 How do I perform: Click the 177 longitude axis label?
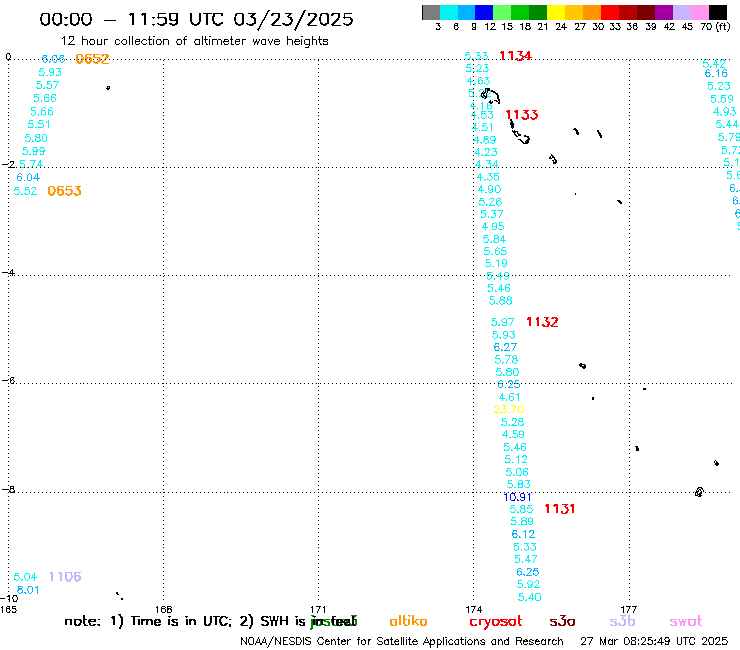click(629, 609)
